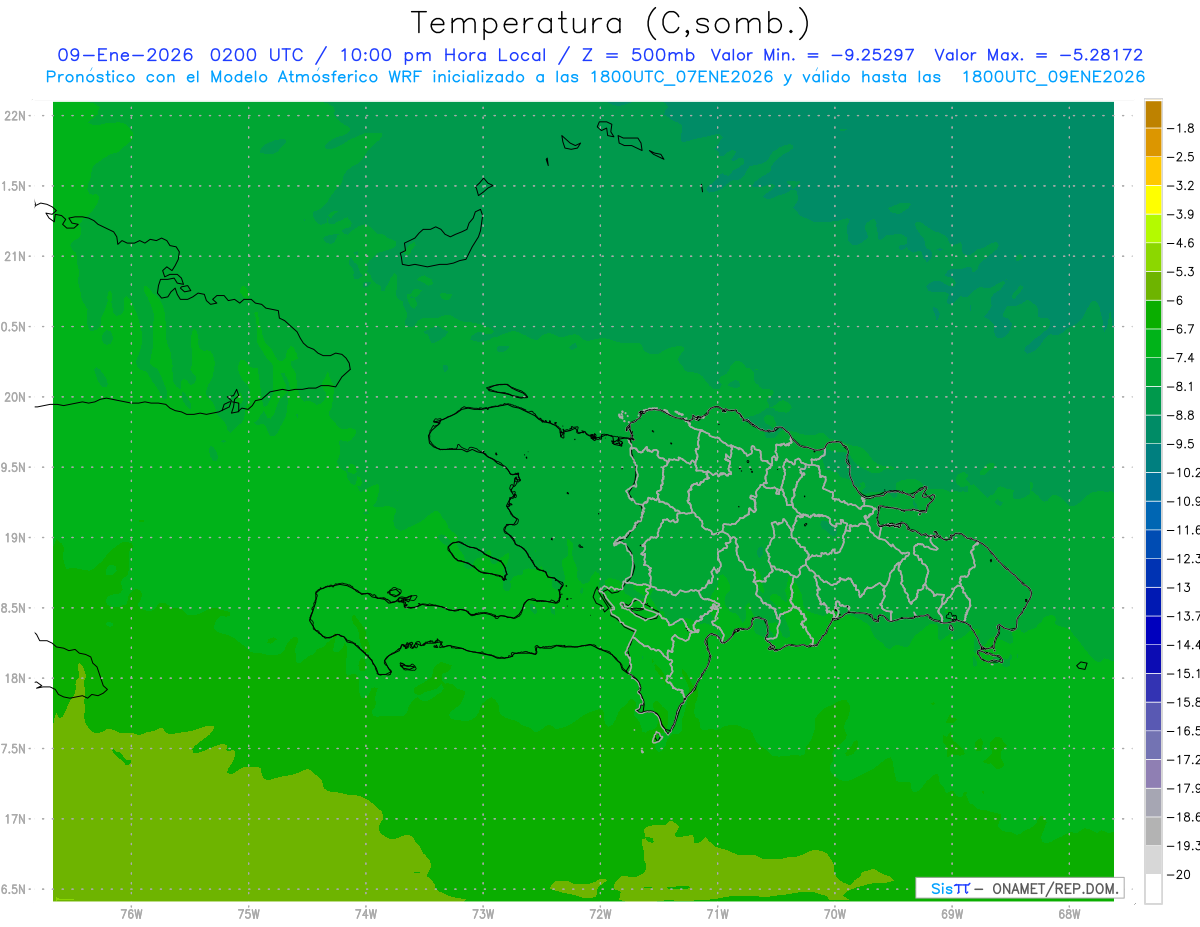Click the '17N' latitude axis label
This screenshot has height=927, width=1200.
tap(15, 820)
